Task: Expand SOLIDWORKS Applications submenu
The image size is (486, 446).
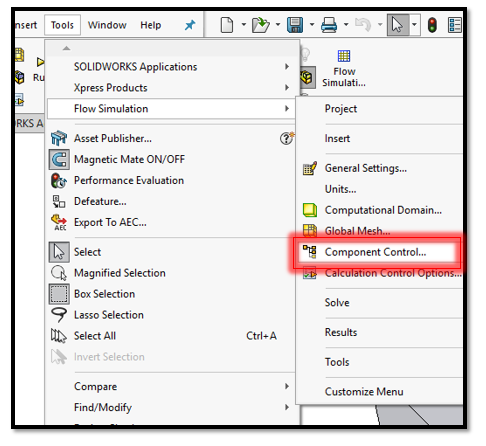Action: [x=171, y=67]
